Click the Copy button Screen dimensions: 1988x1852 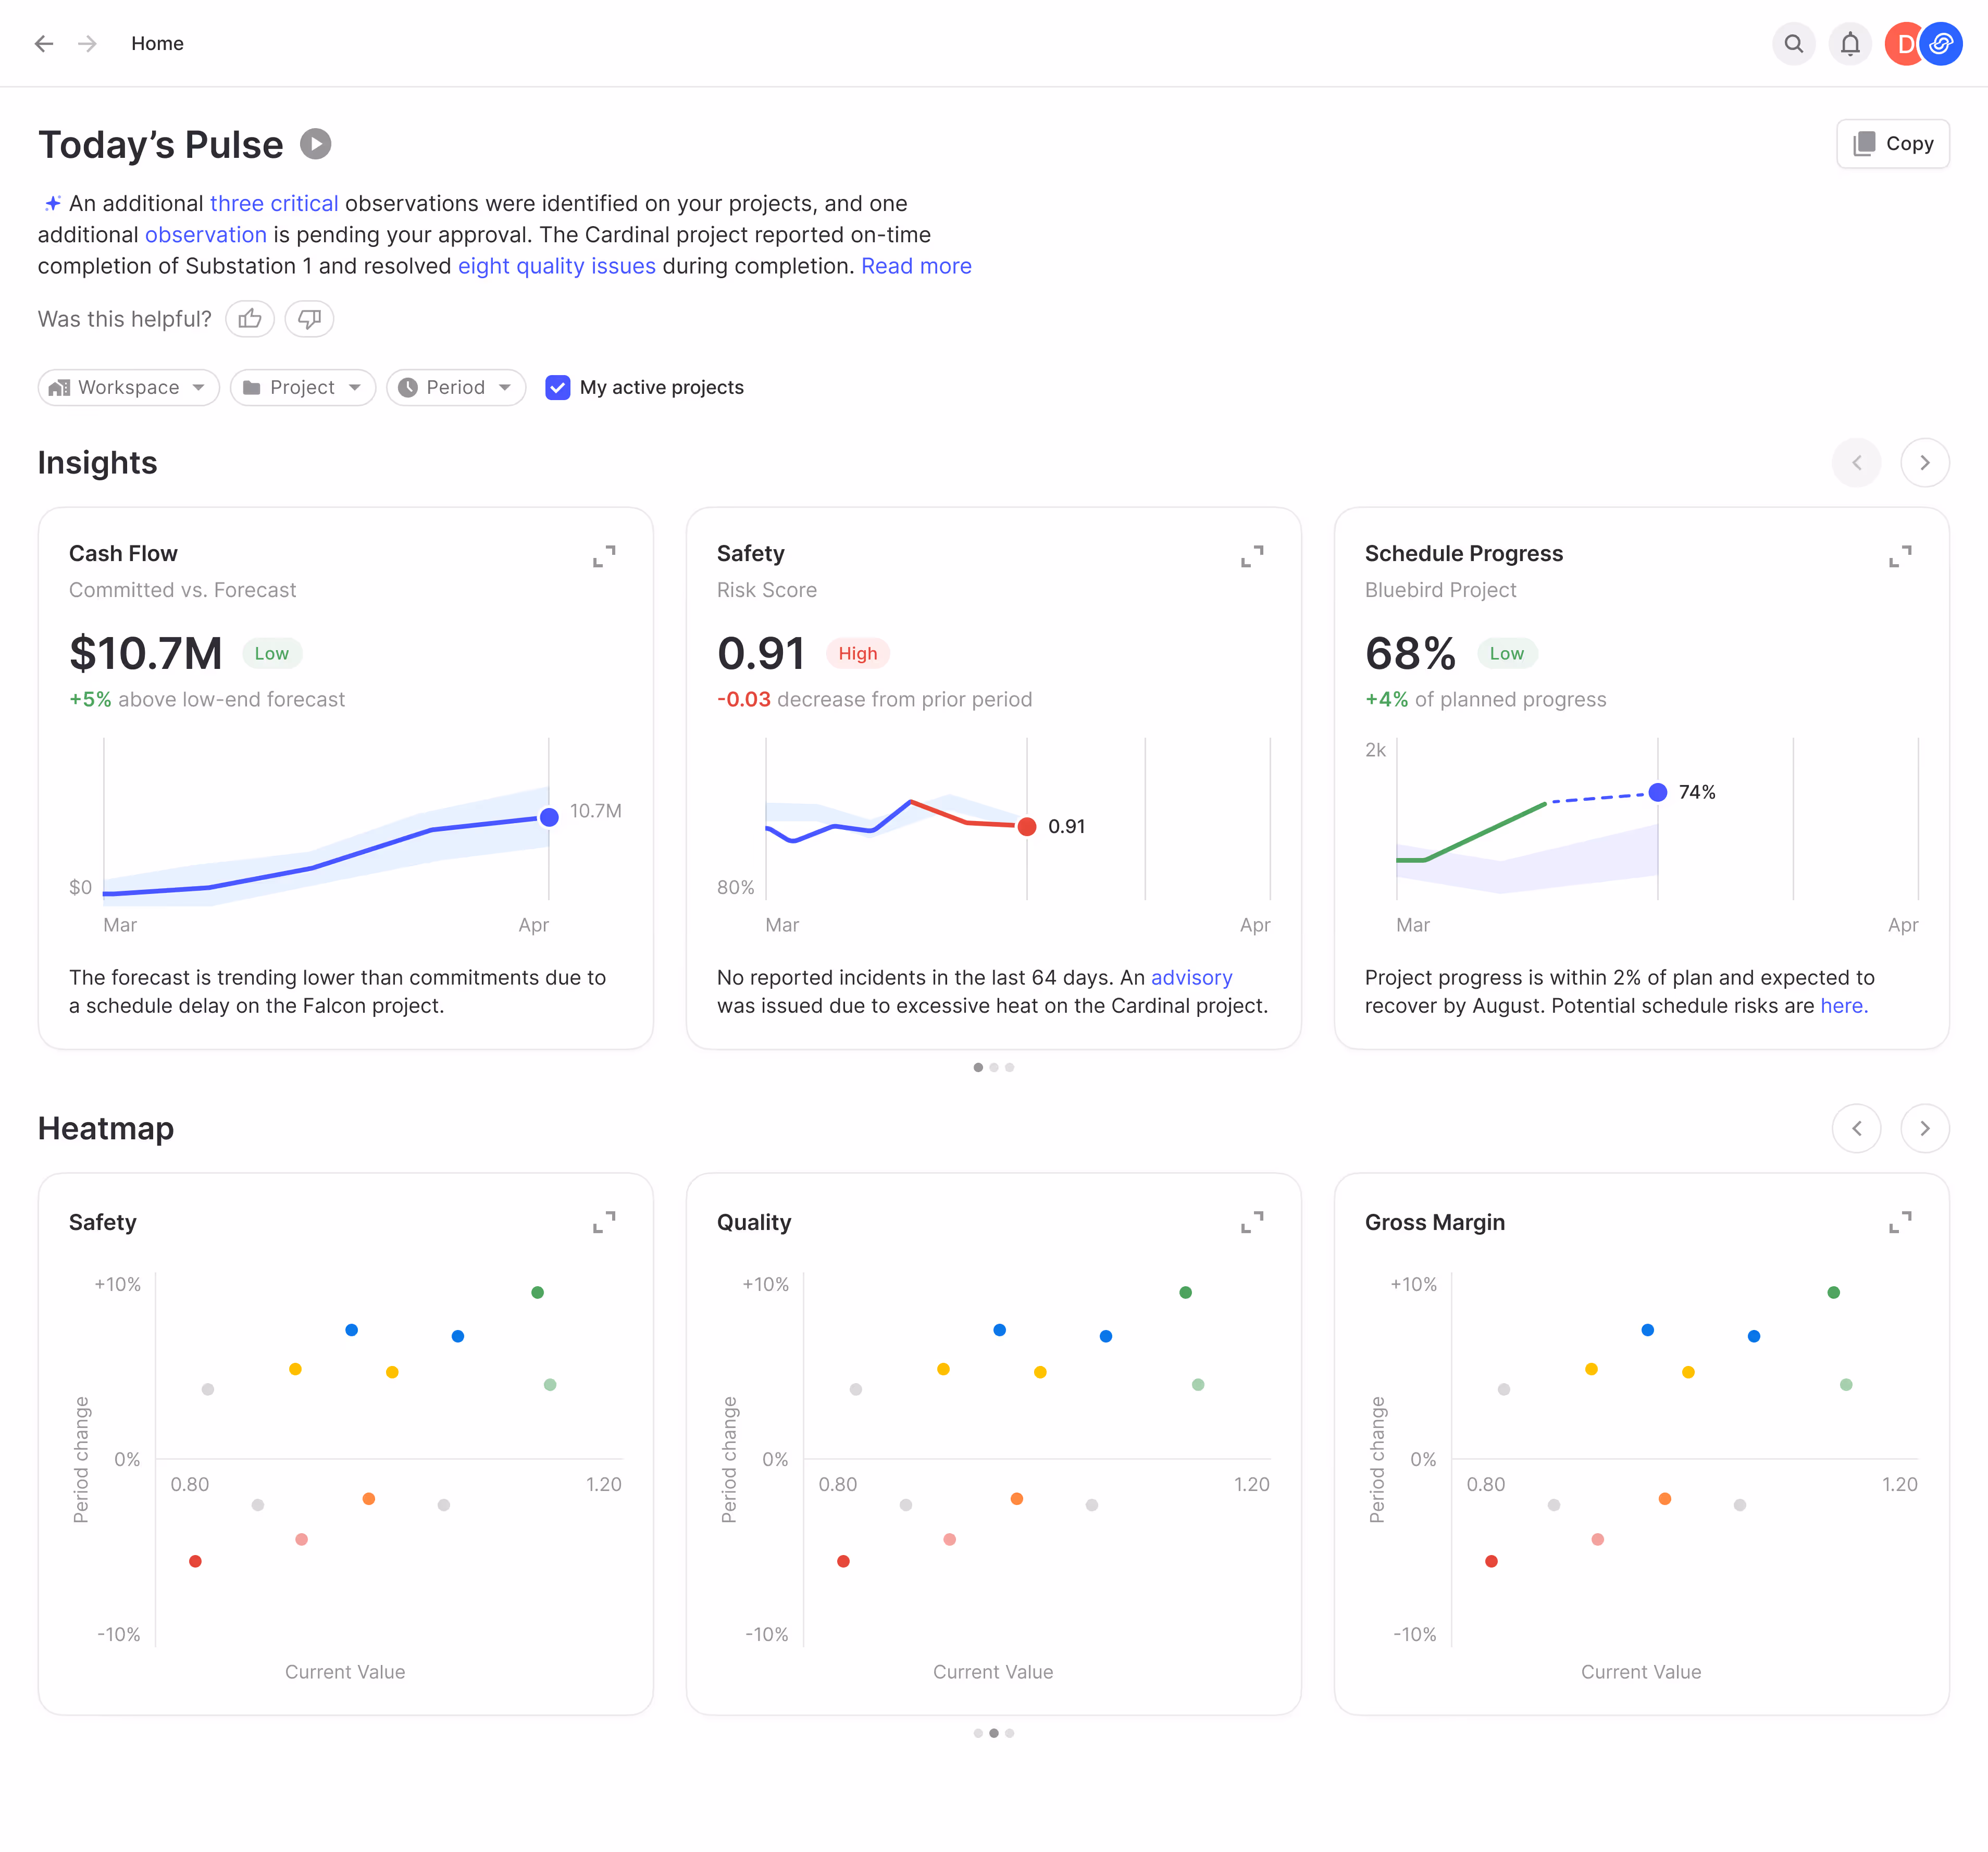click(1893, 144)
